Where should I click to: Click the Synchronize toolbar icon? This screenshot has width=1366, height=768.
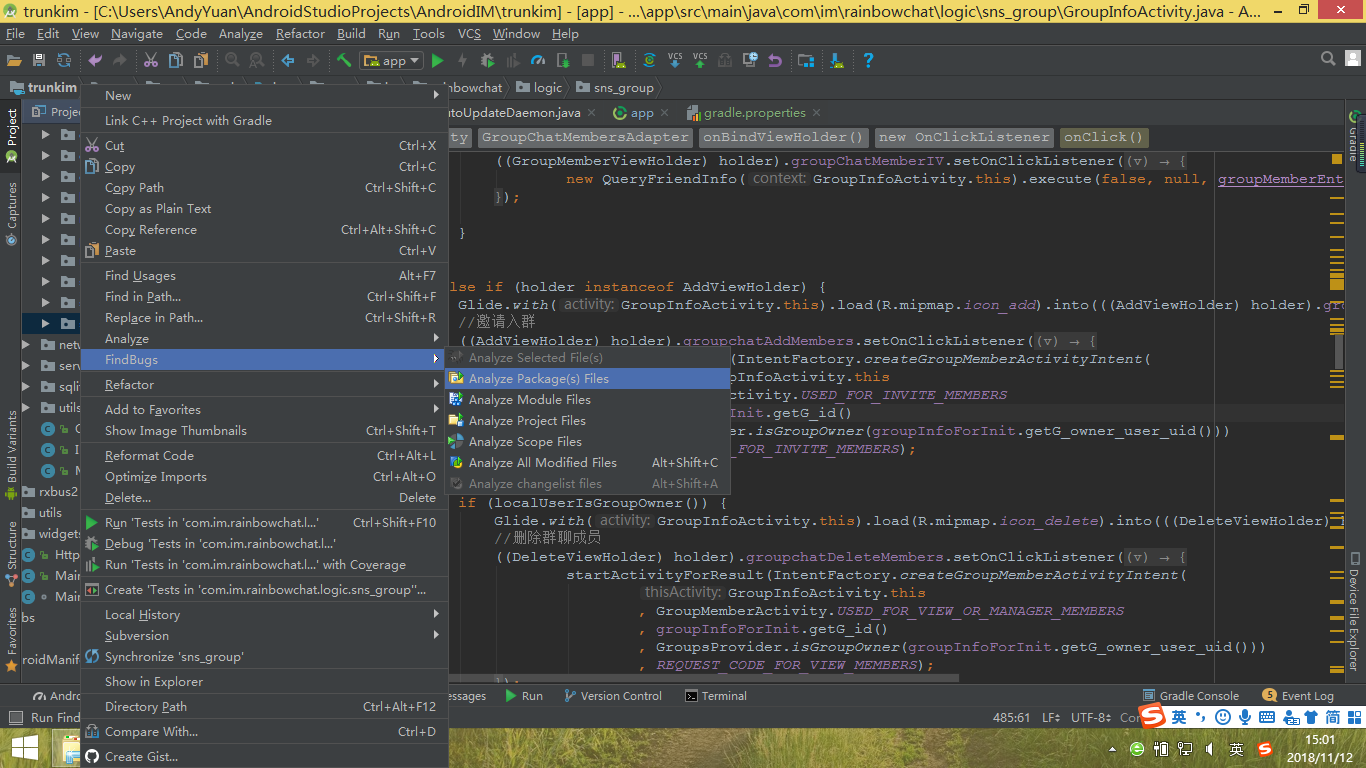(64, 60)
